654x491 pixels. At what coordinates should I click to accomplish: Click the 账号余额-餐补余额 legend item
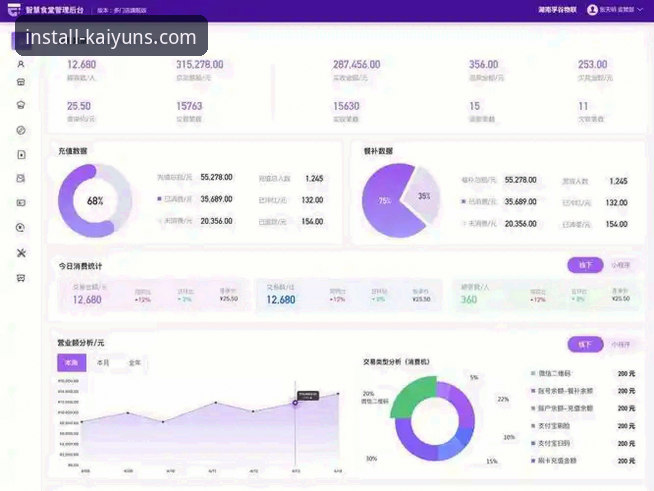pos(561,391)
